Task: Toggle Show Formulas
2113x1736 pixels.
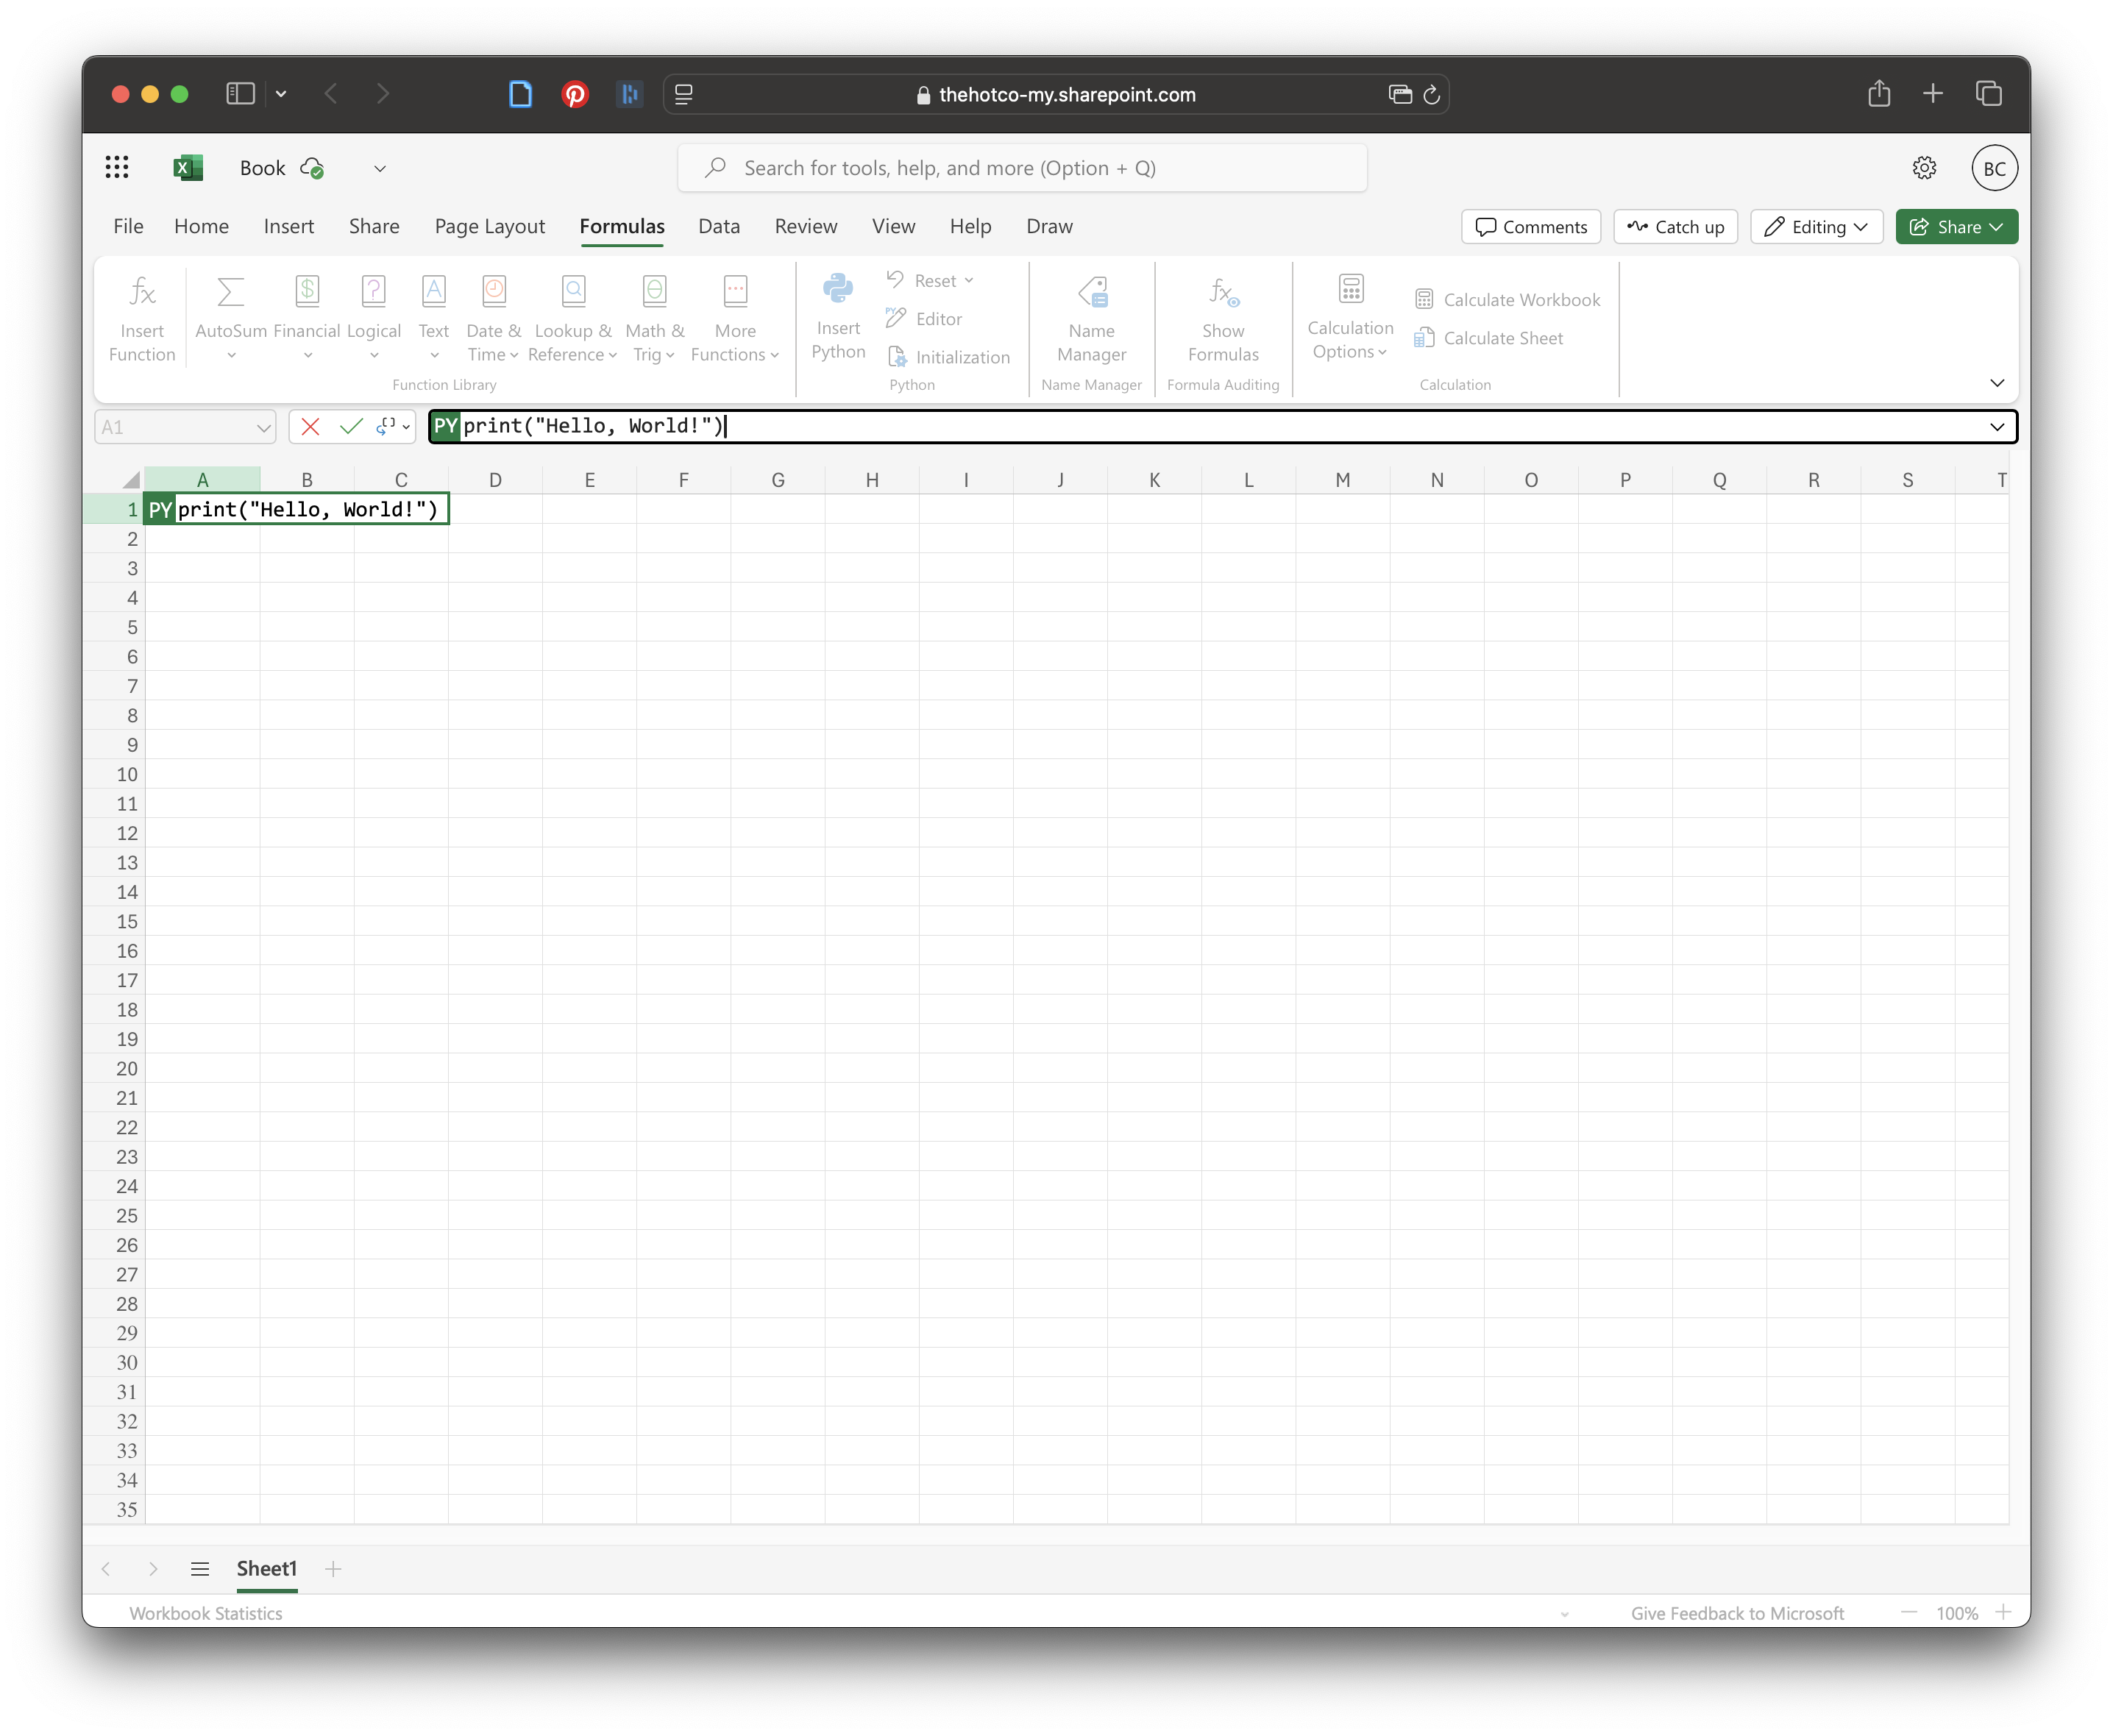Action: pyautogui.click(x=1222, y=318)
